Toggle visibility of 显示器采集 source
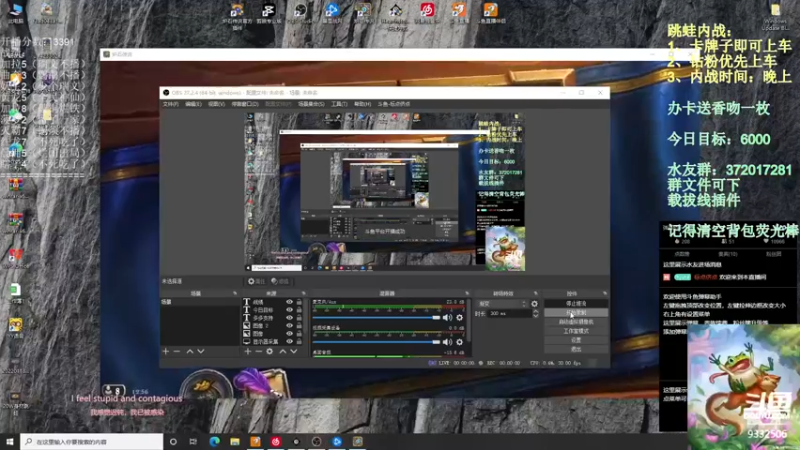The image size is (800, 450). pyautogui.click(x=290, y=341)
